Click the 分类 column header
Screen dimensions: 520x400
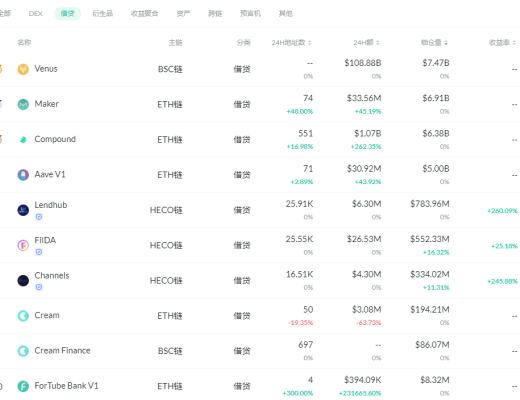point(243,43)
